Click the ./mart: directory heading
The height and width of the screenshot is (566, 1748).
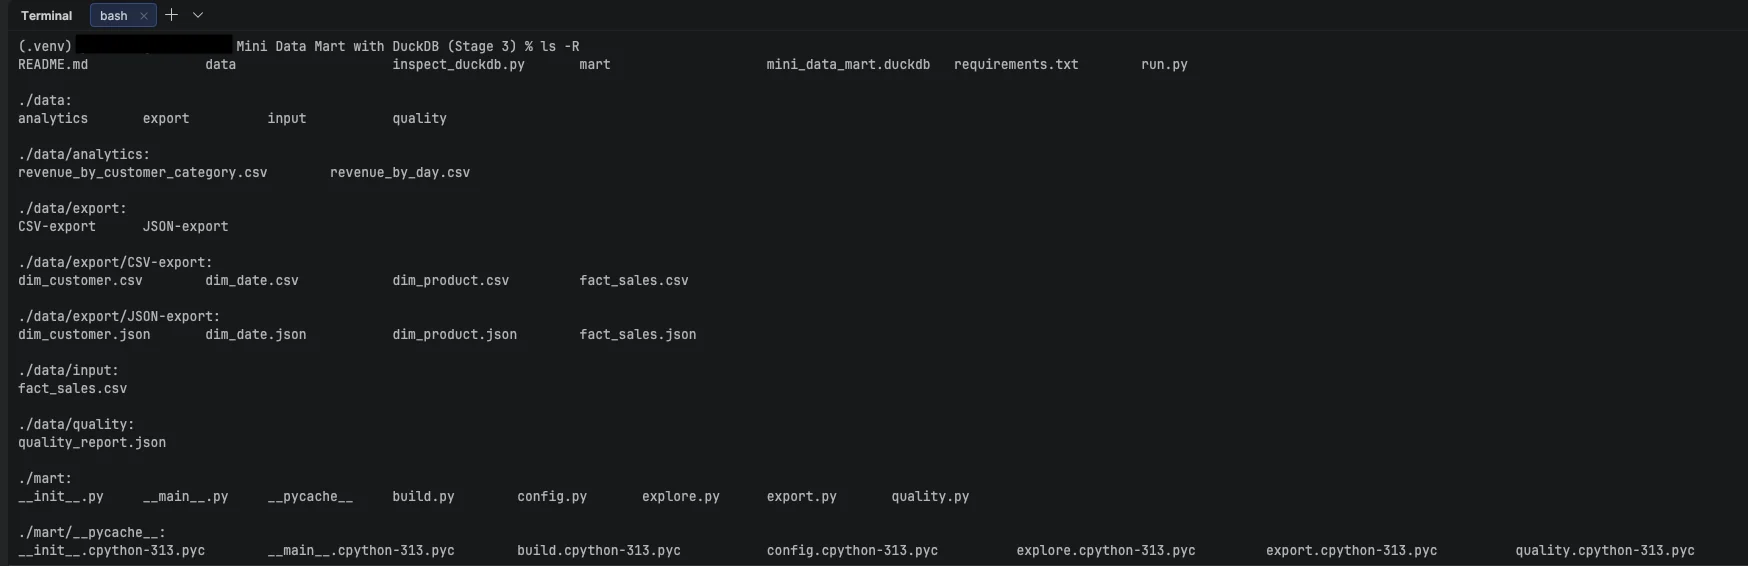tap(45, 479)
